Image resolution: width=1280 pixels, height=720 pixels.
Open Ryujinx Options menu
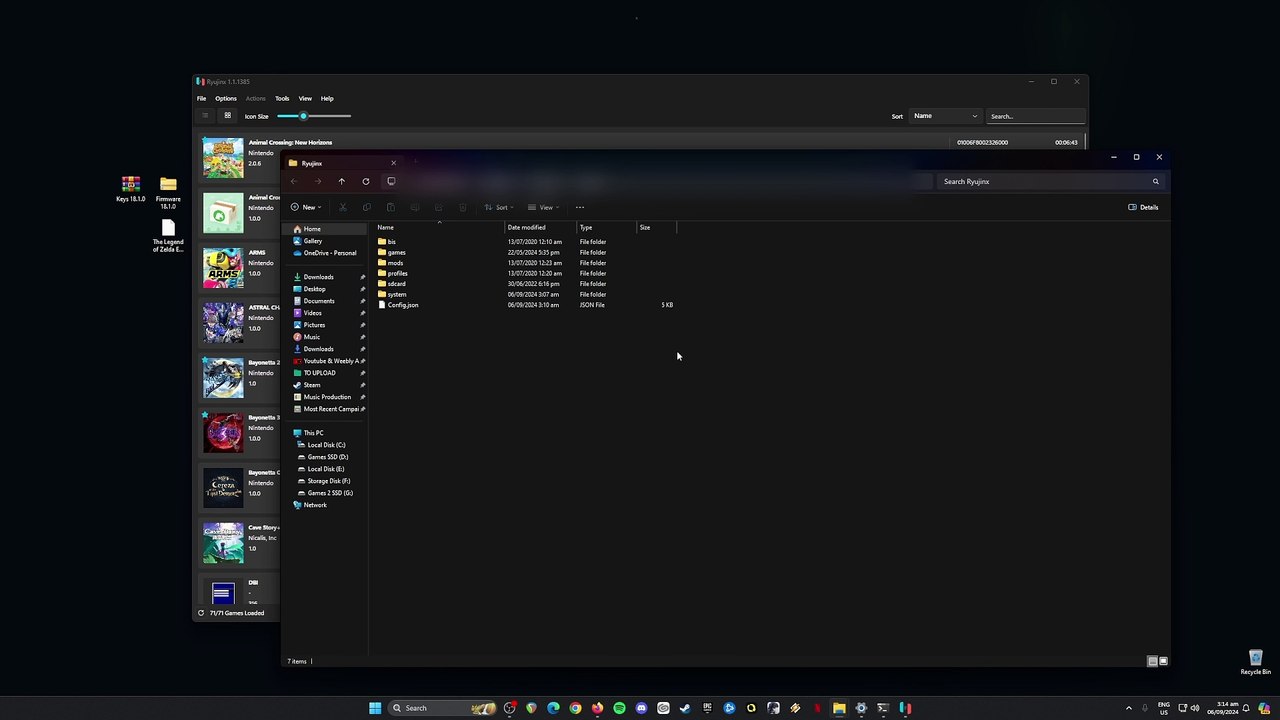tap(226, 98)
